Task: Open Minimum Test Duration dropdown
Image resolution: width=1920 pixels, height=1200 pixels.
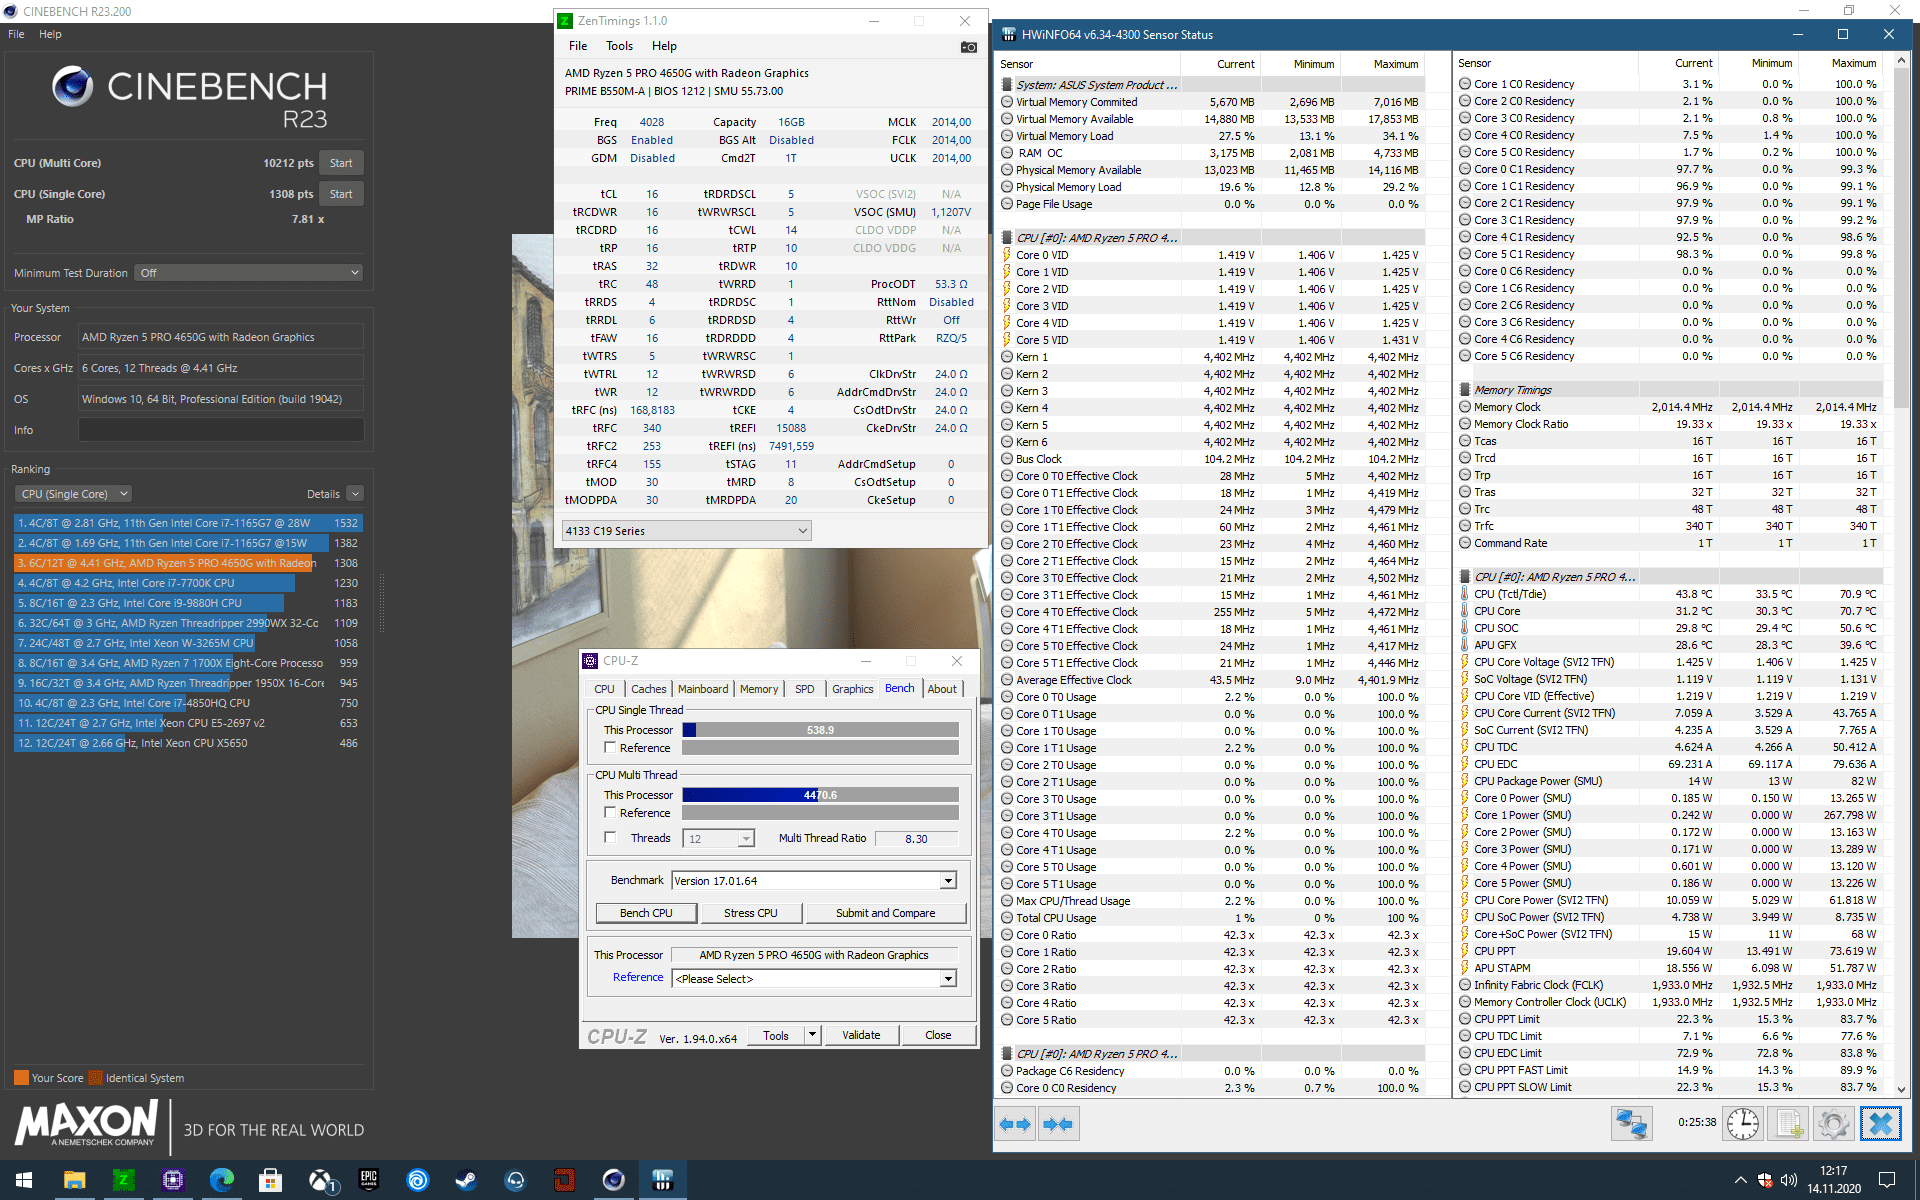Action: (248, 273)
